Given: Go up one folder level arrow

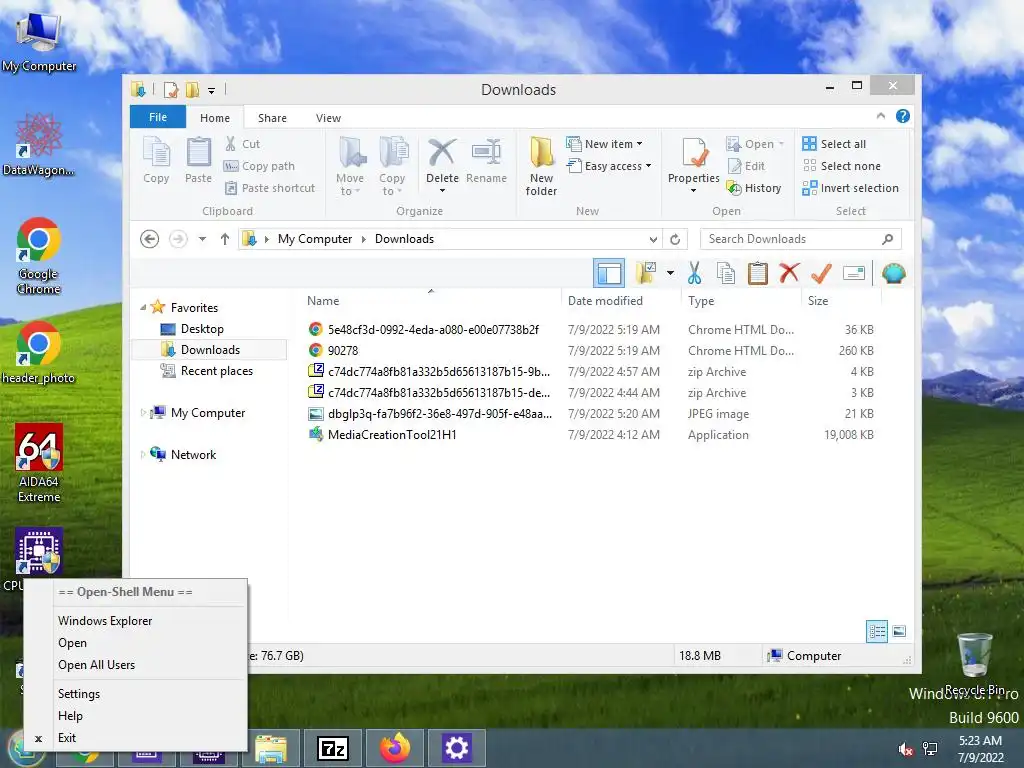Looking at the screenshot, I should tap(225, 239).
